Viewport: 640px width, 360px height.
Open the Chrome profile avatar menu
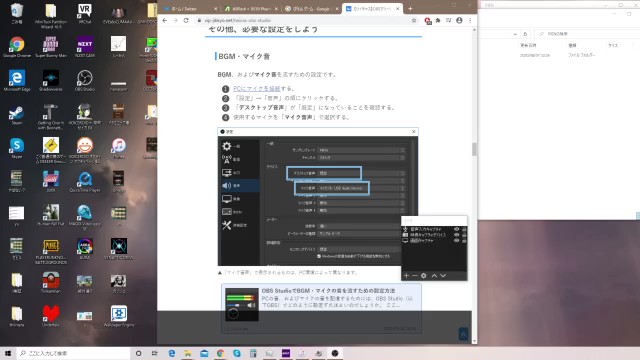[x=459, y=20]
